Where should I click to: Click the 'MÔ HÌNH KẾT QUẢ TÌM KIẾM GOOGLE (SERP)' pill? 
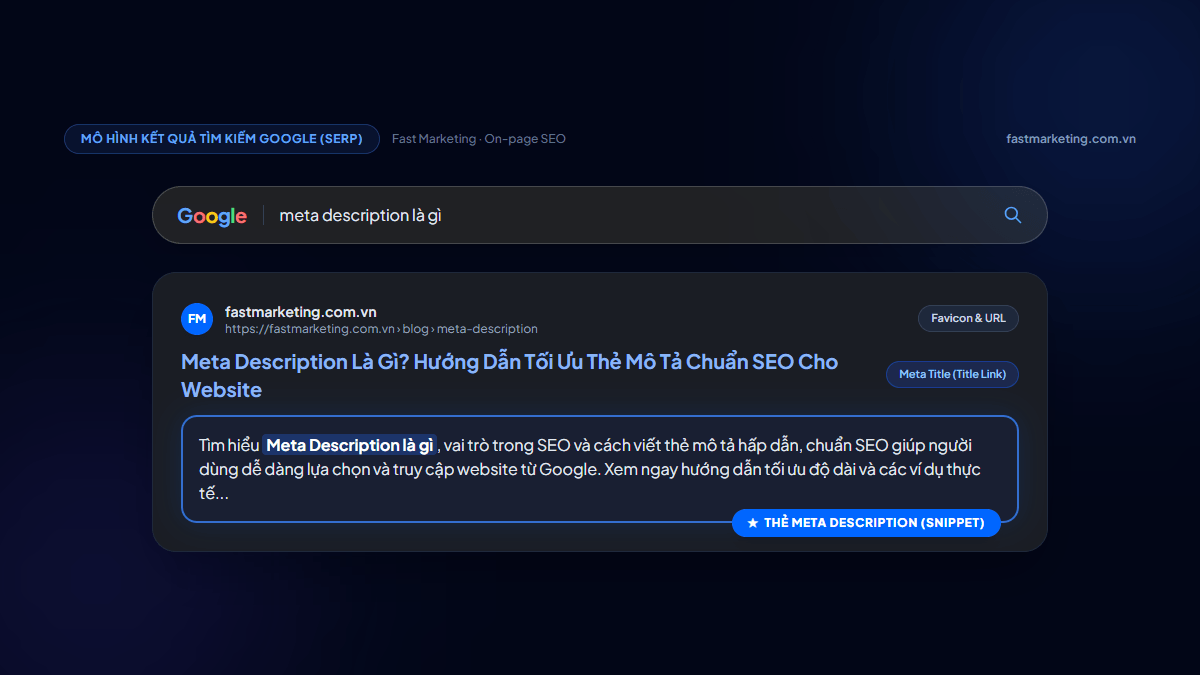pos(222,139)
